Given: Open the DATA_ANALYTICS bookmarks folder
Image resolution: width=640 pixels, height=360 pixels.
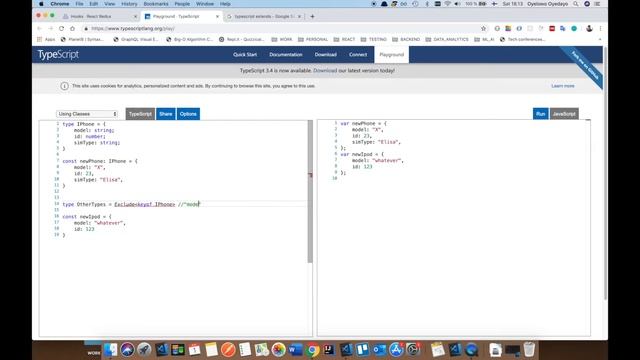Looking at the screenshot, I should click(x=447, y=40).
